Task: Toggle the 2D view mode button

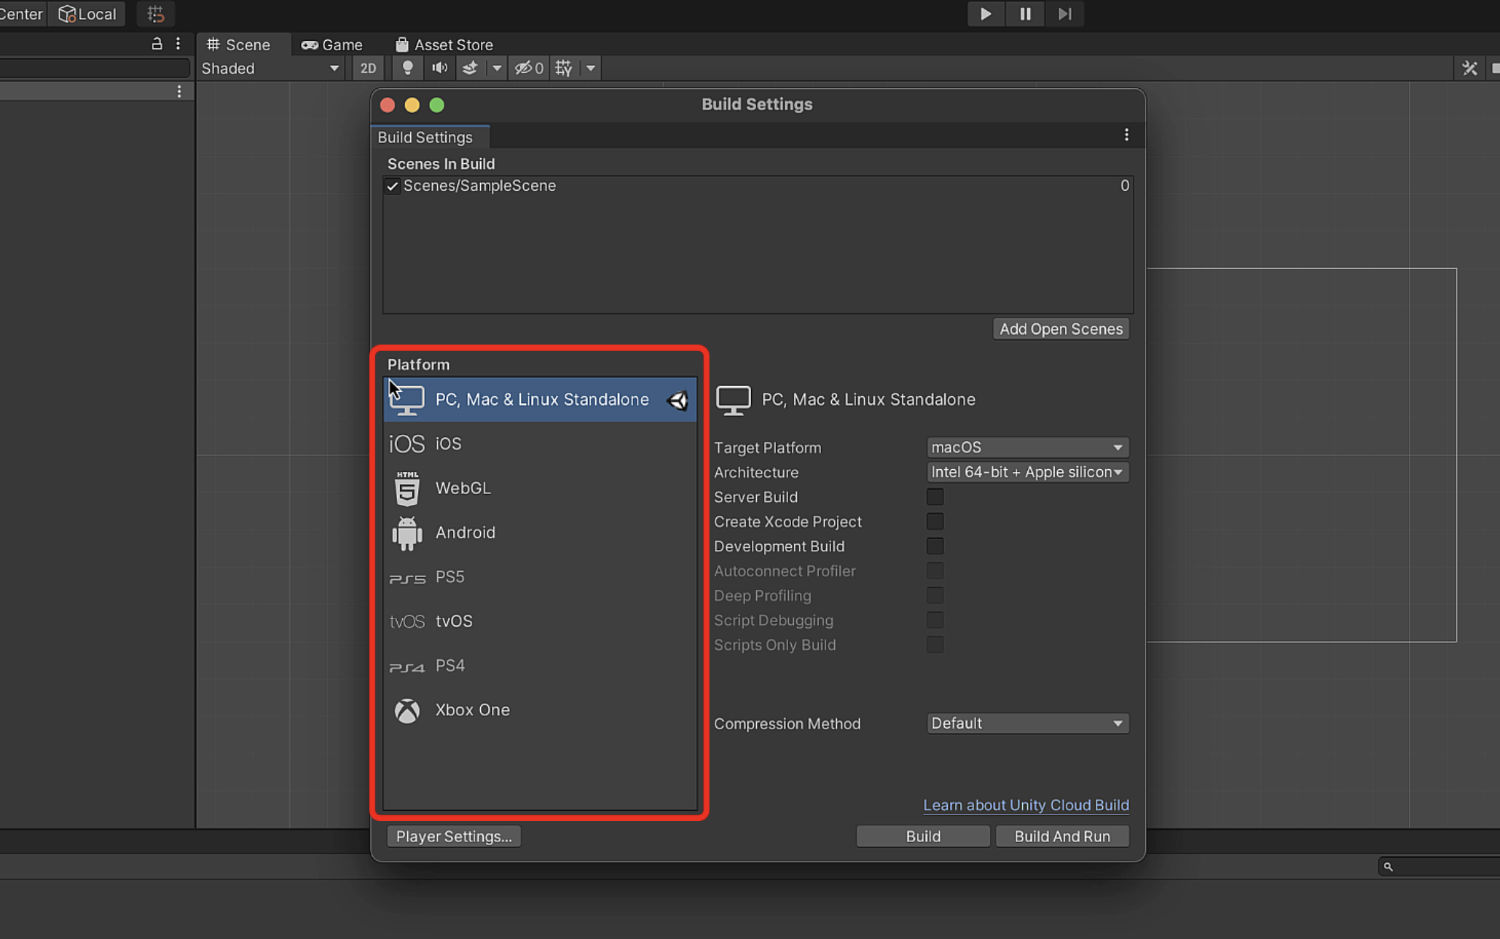Action: (x=368, y=68)
